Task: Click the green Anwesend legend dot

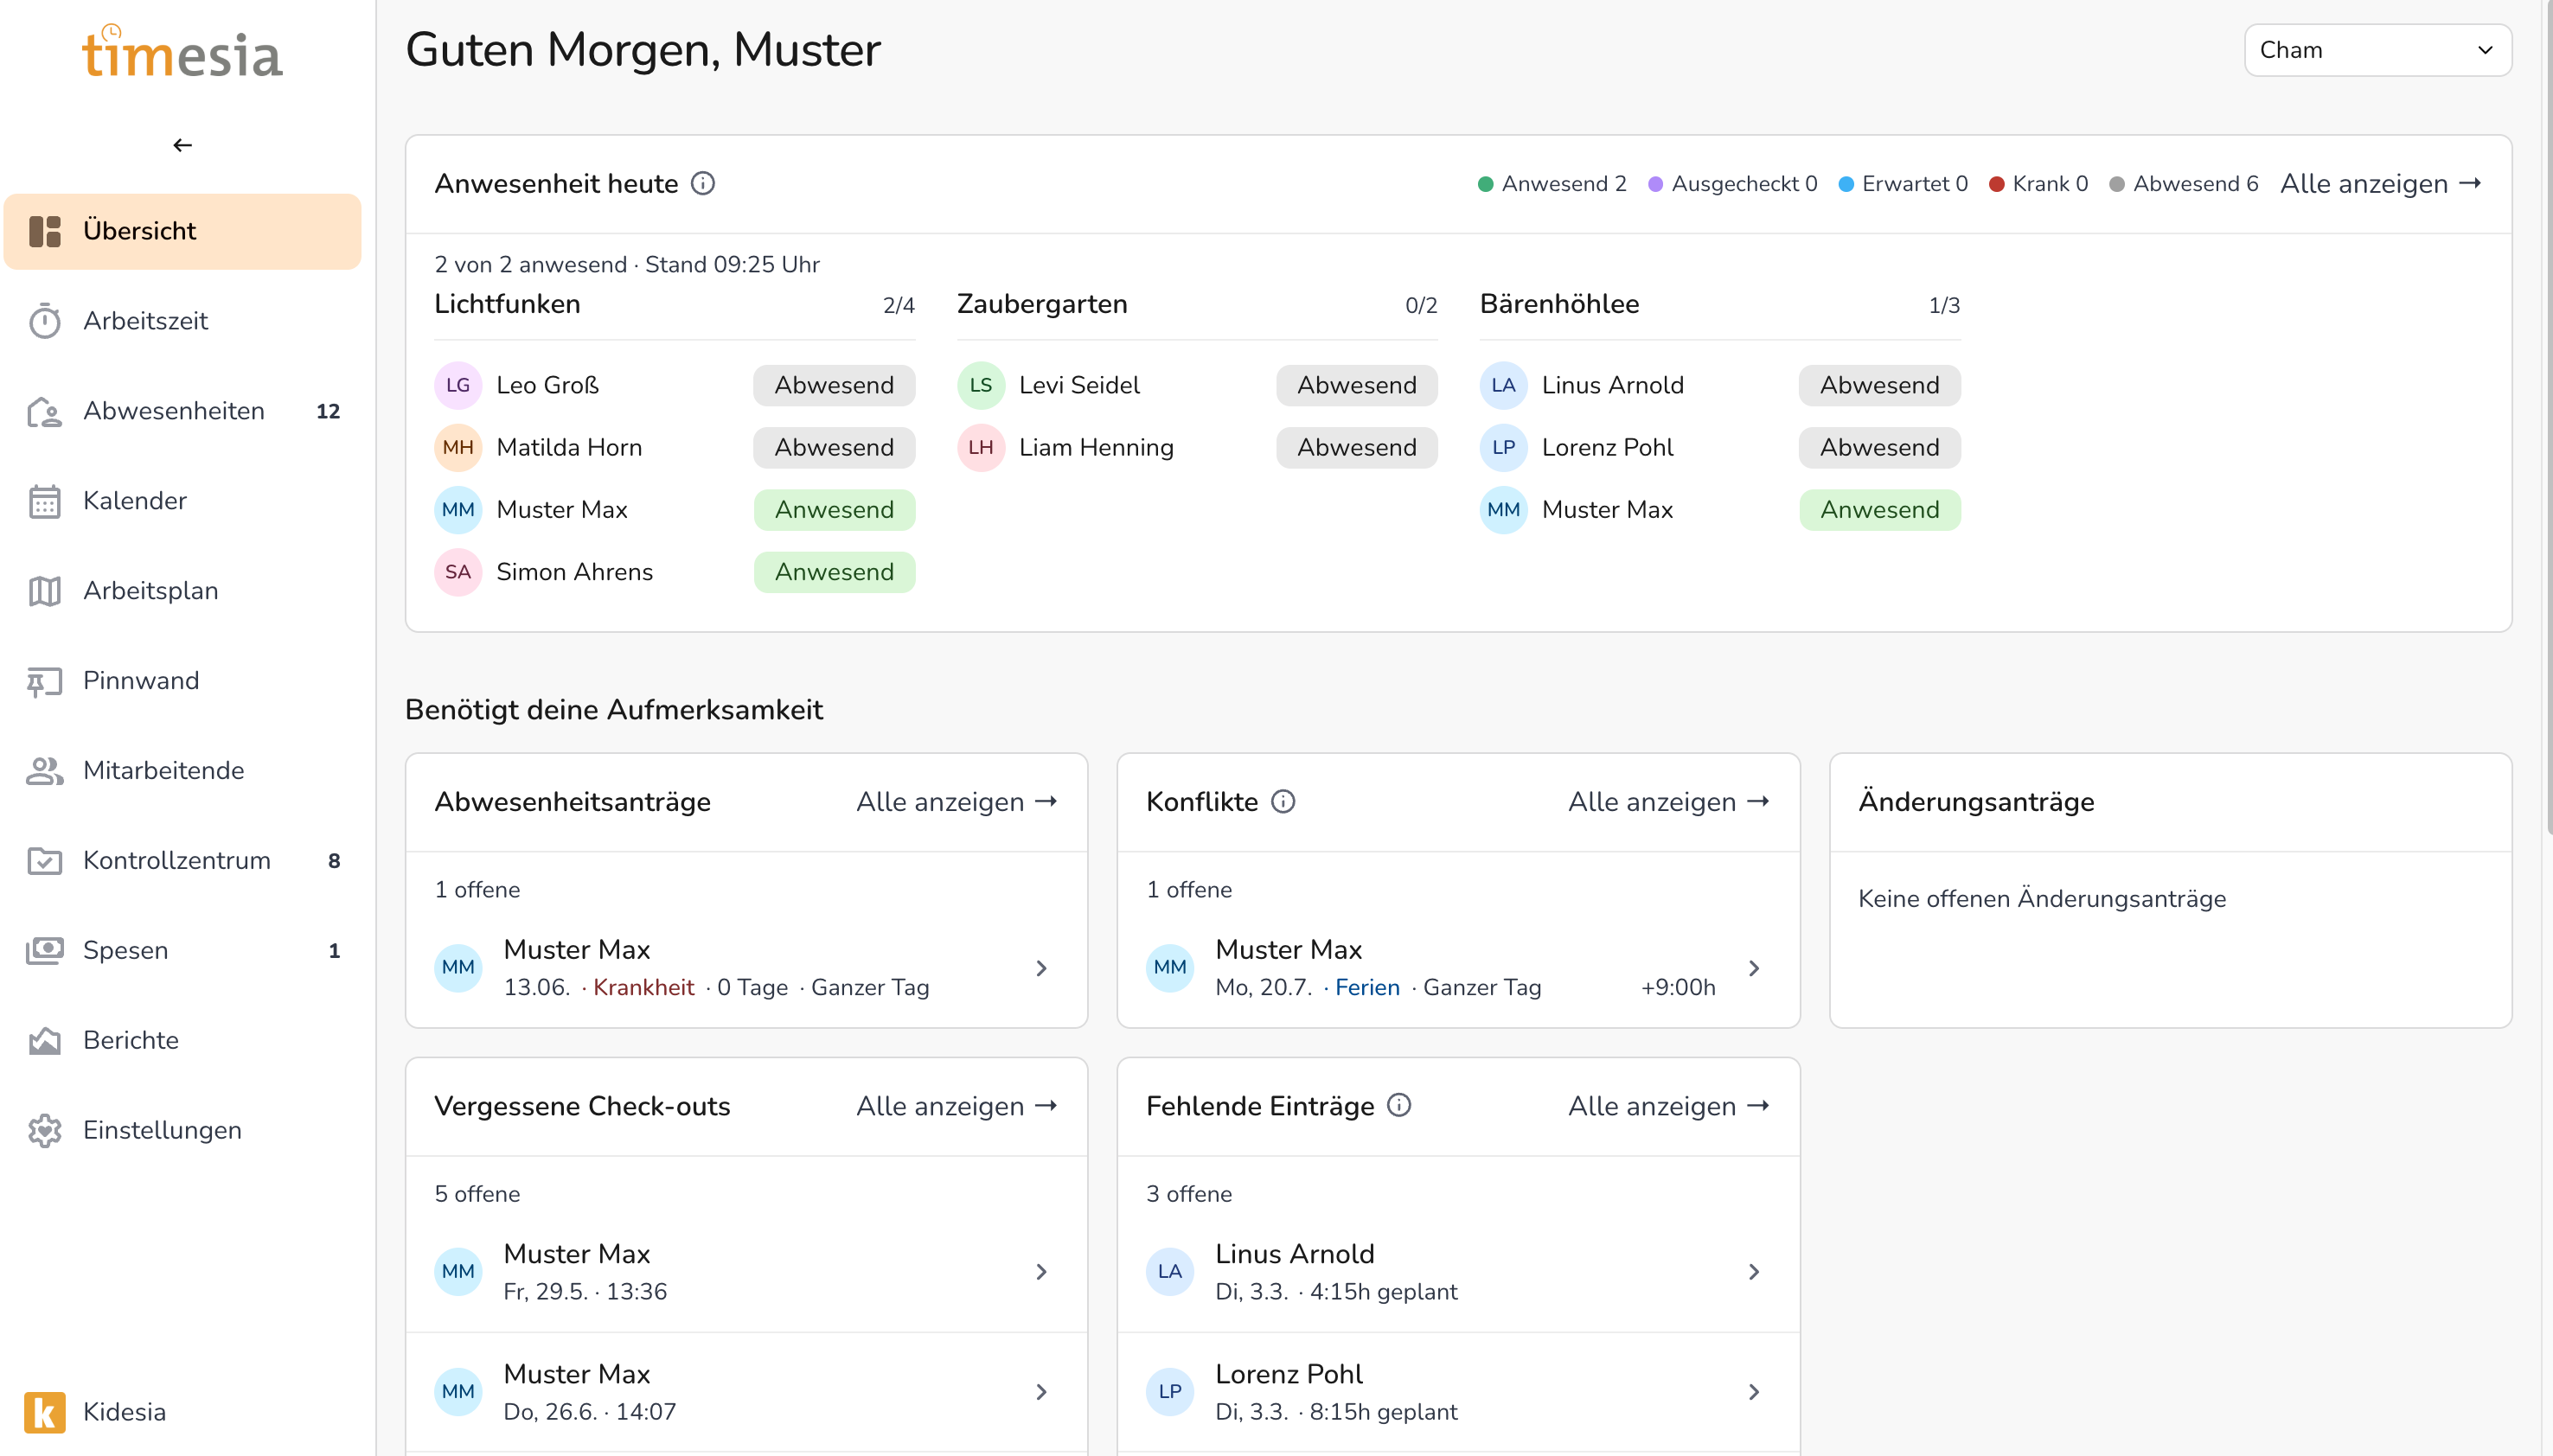Action: pos(1486,184)
